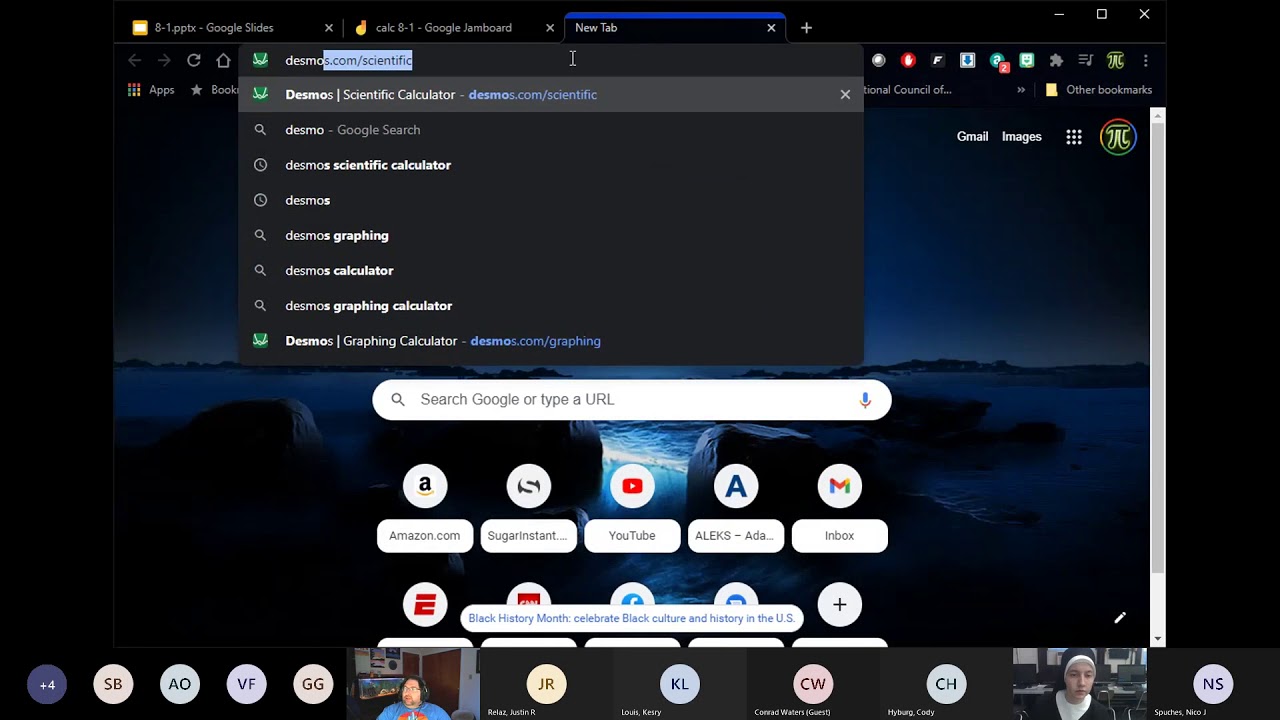Viewport: 1280px width, 720px height.
Task: Switch to the calc 8-1 Google Jamboard tab
Action: [x=453, y=28]
